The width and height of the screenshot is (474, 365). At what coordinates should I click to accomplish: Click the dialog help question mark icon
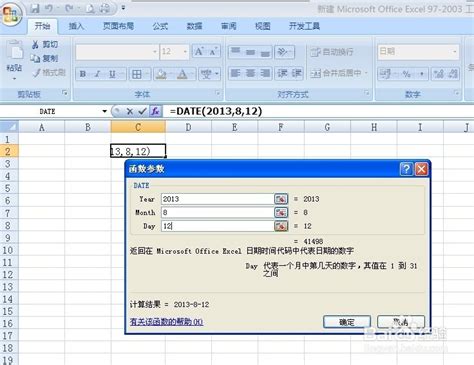point(406,169)
